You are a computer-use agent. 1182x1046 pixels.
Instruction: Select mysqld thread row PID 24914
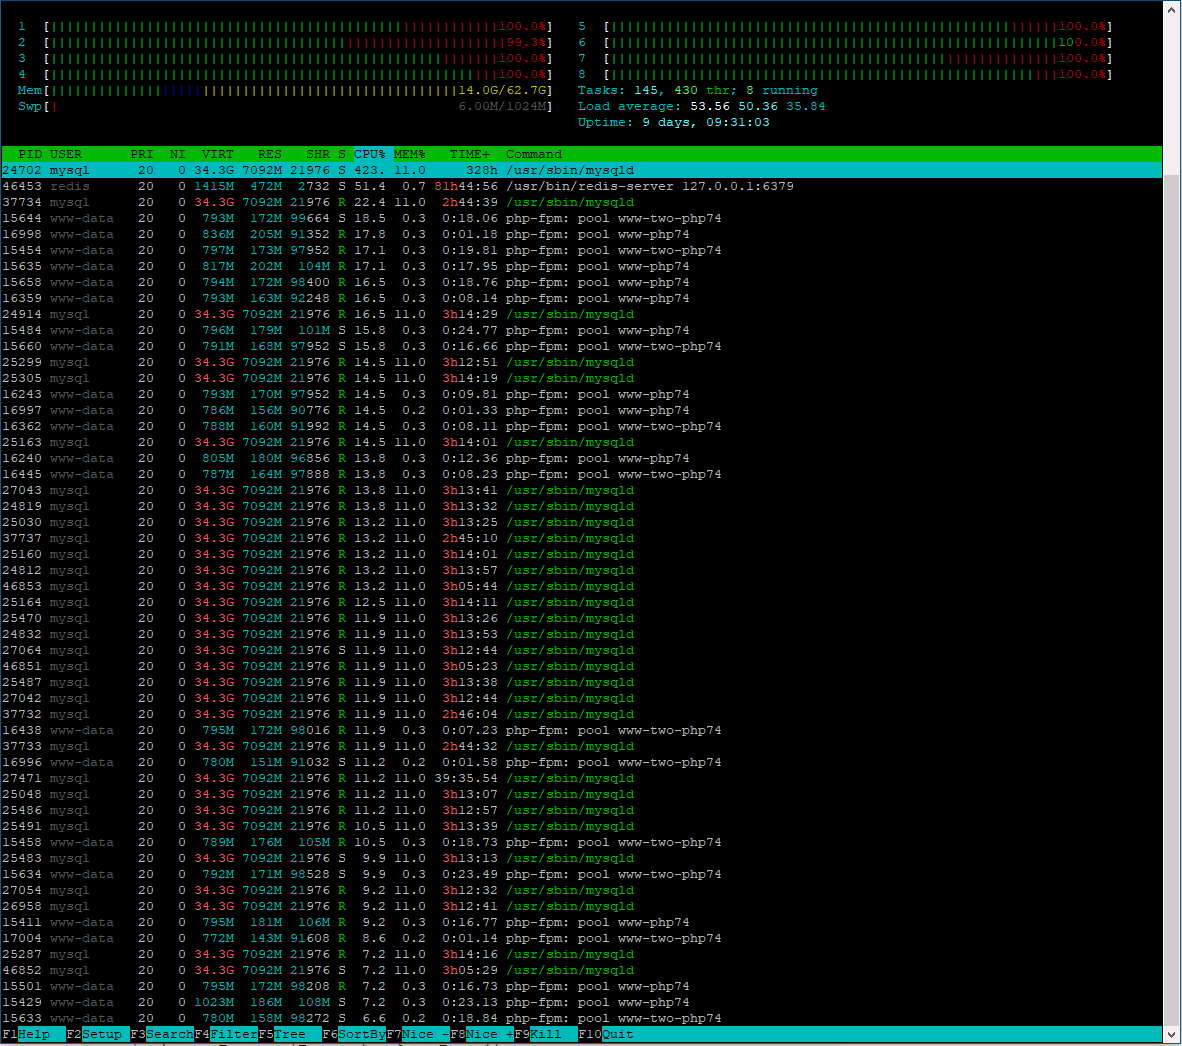point(581,314)
